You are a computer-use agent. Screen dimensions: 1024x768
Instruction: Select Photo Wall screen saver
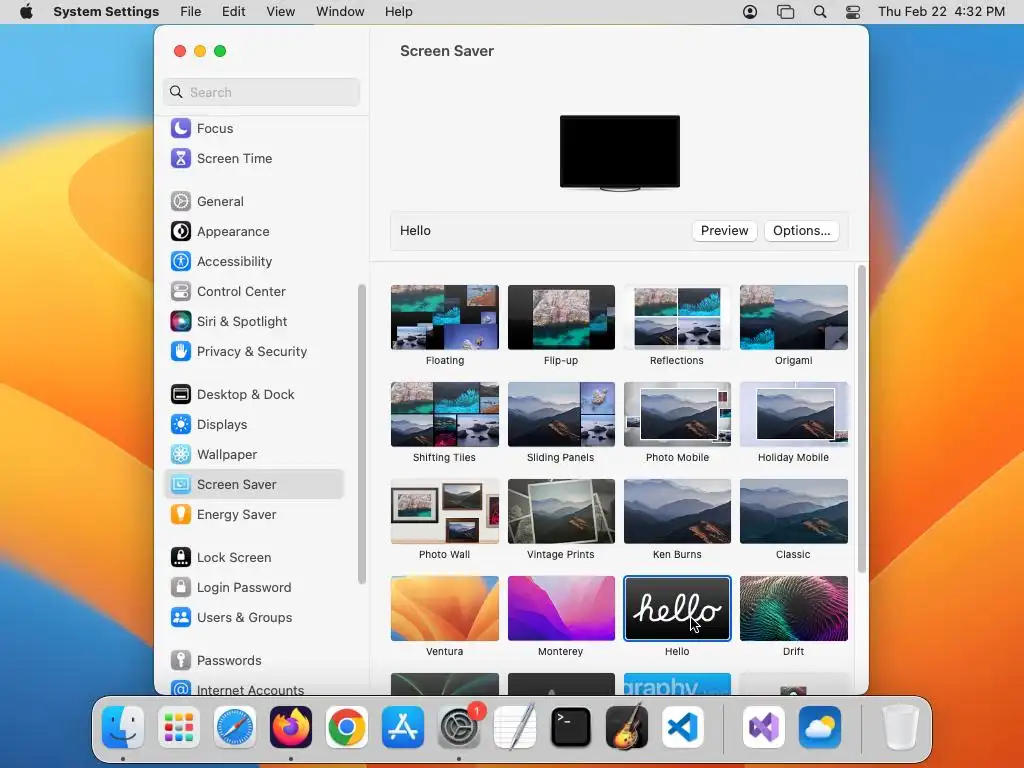coord(445,511)
